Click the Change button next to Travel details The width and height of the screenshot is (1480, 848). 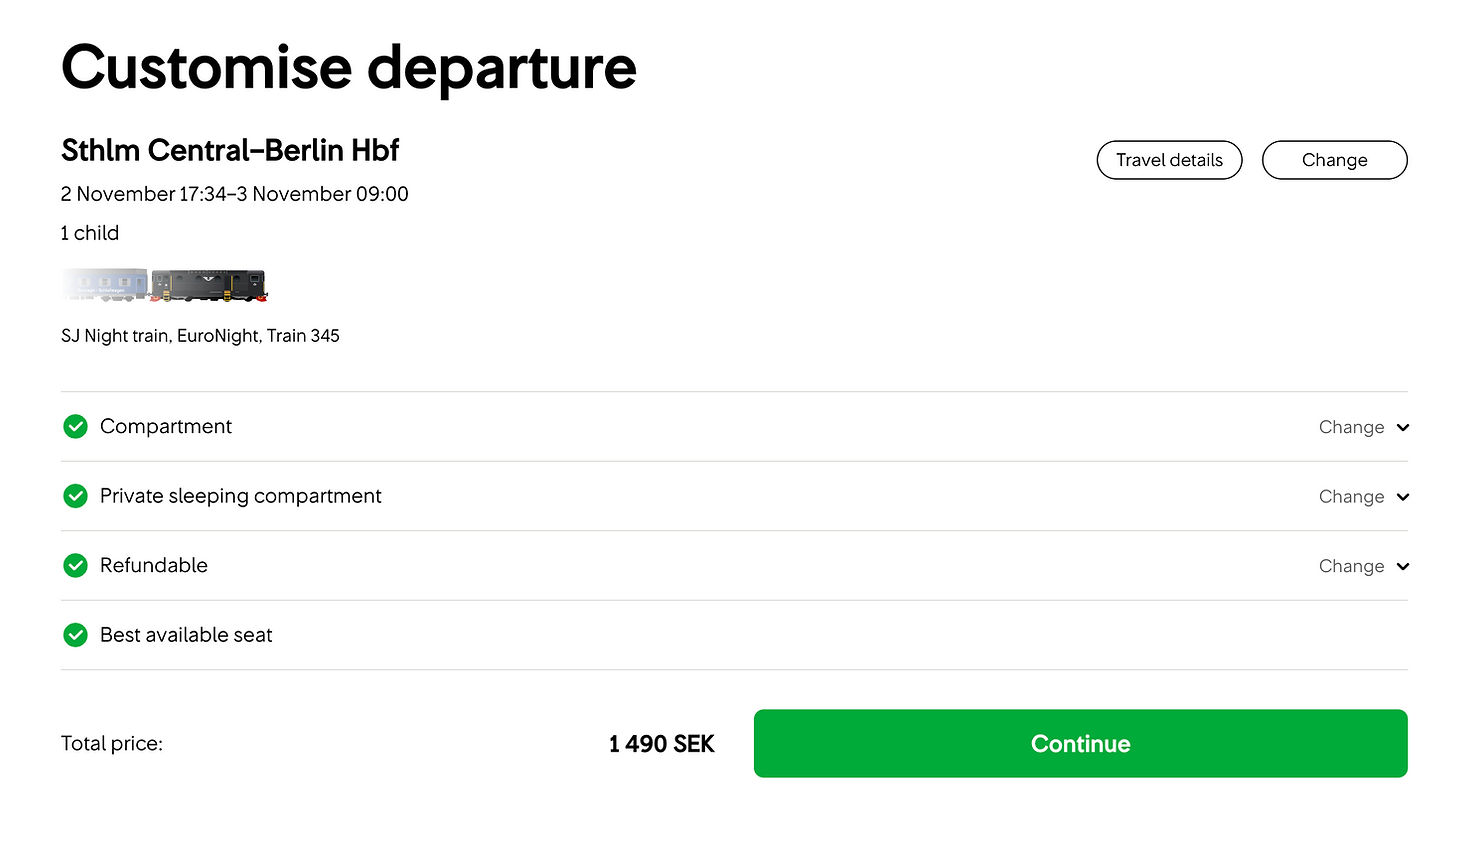(x=1334, y=160)
